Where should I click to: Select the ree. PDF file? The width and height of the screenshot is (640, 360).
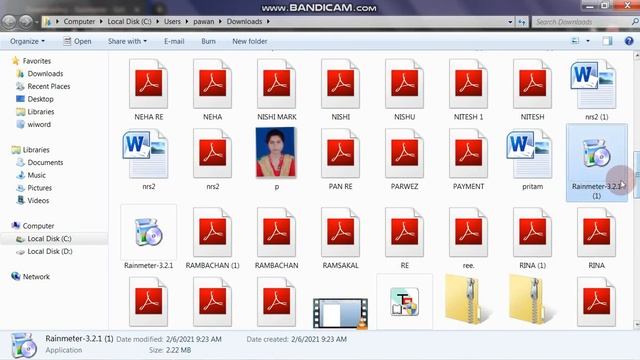coord(469,238)
